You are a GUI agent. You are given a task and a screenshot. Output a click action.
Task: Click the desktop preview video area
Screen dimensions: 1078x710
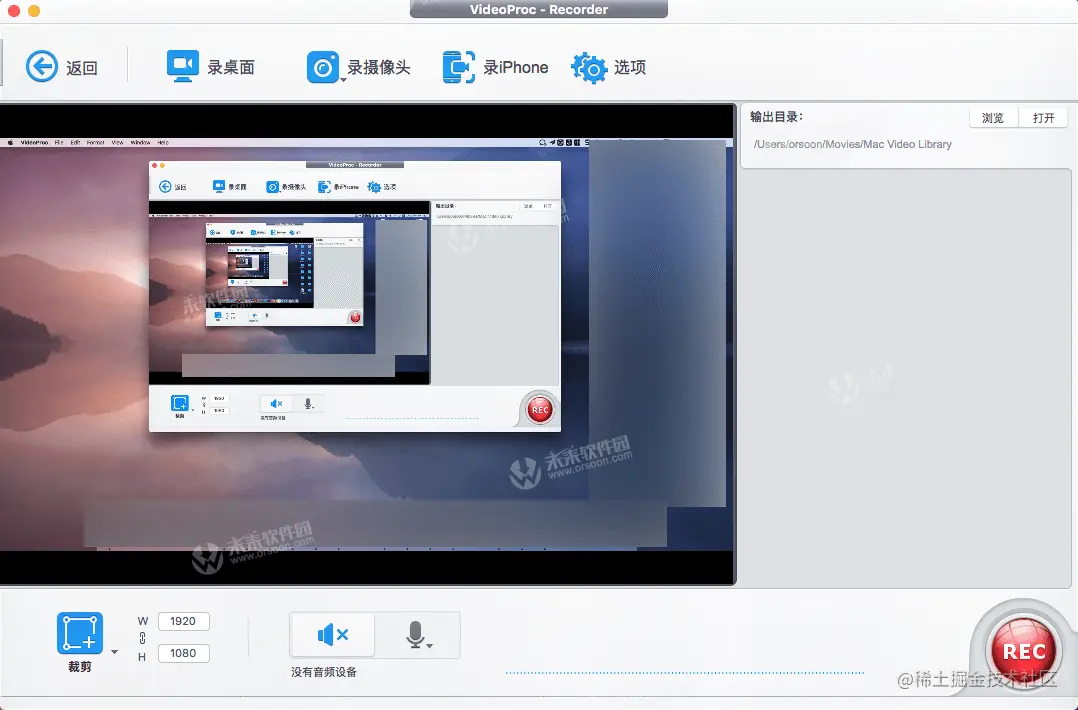tap(368, 344)
